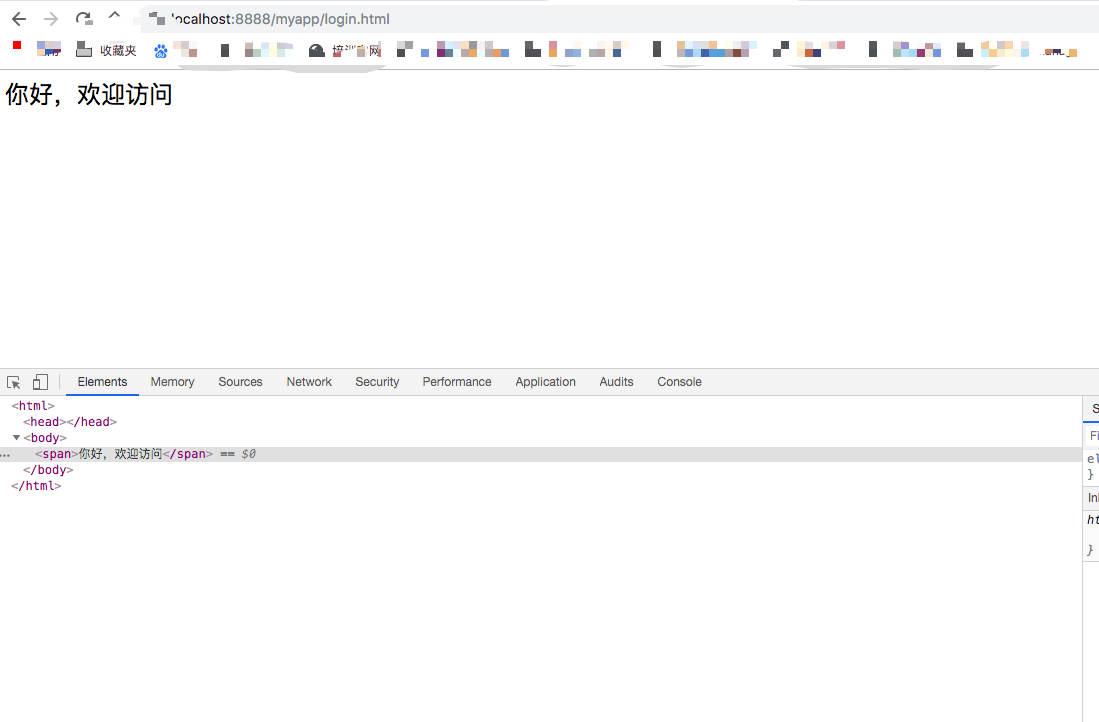1099x722 pixels.
Task: Click the address bar URL
Action: pyautogui.click(x=280, y=19)
